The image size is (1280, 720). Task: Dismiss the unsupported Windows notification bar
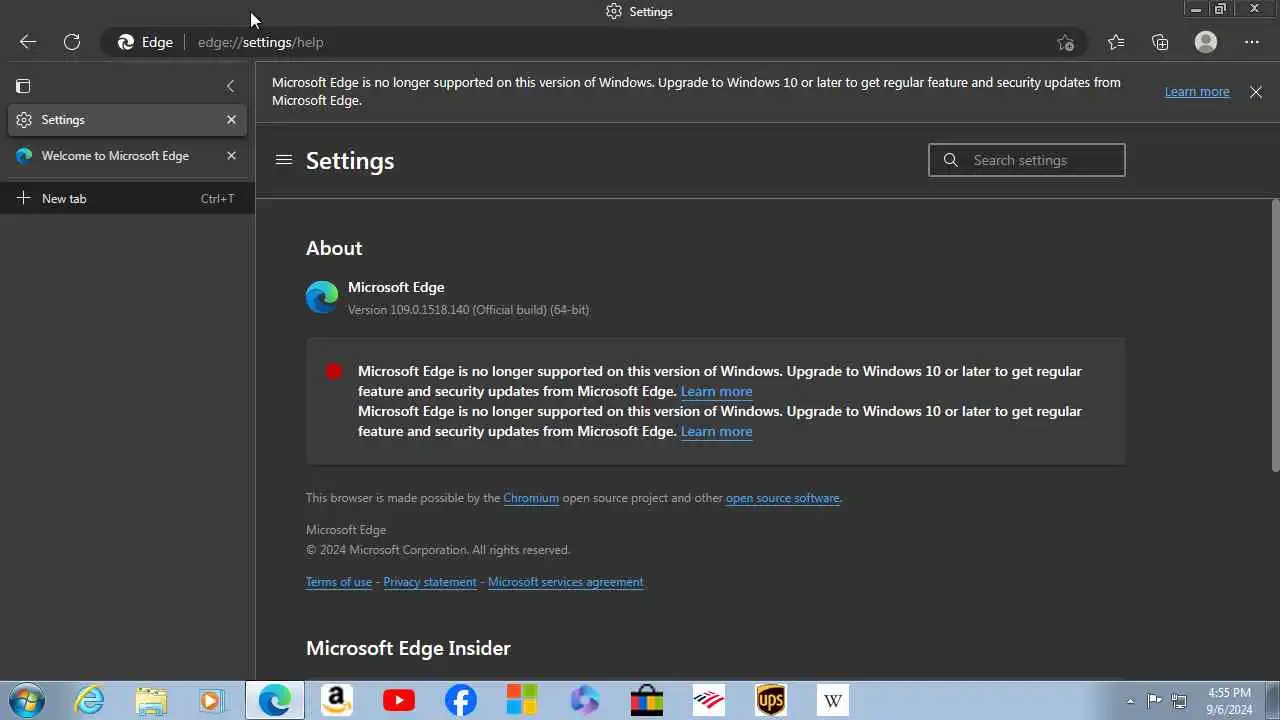(1256, 91)
